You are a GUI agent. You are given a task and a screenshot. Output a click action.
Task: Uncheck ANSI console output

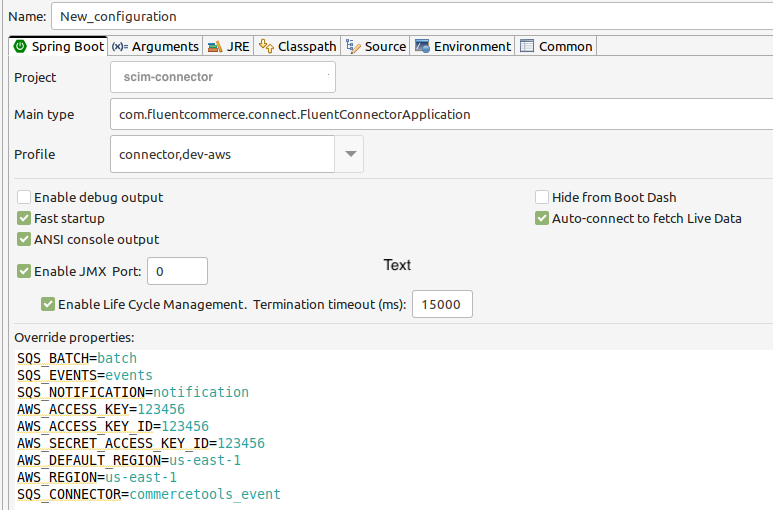click(25, 239)
